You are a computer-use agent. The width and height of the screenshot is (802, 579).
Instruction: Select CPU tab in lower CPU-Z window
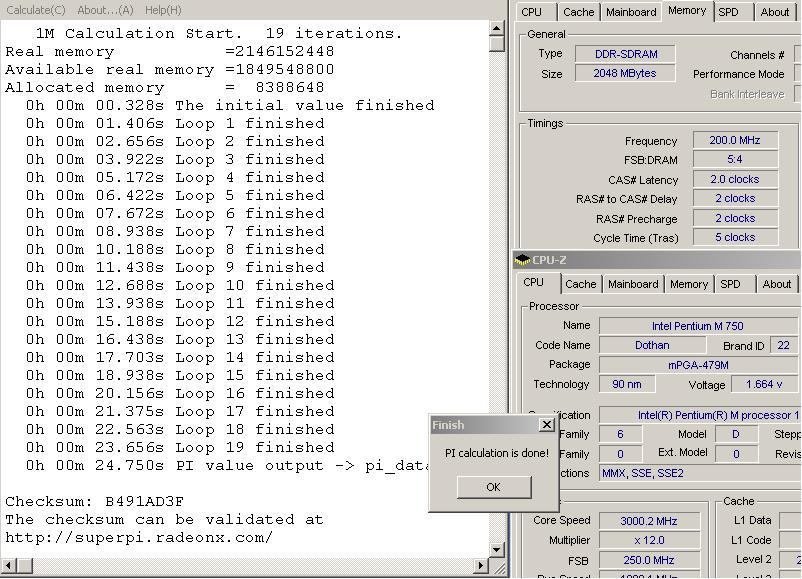[x=533, y=282]
